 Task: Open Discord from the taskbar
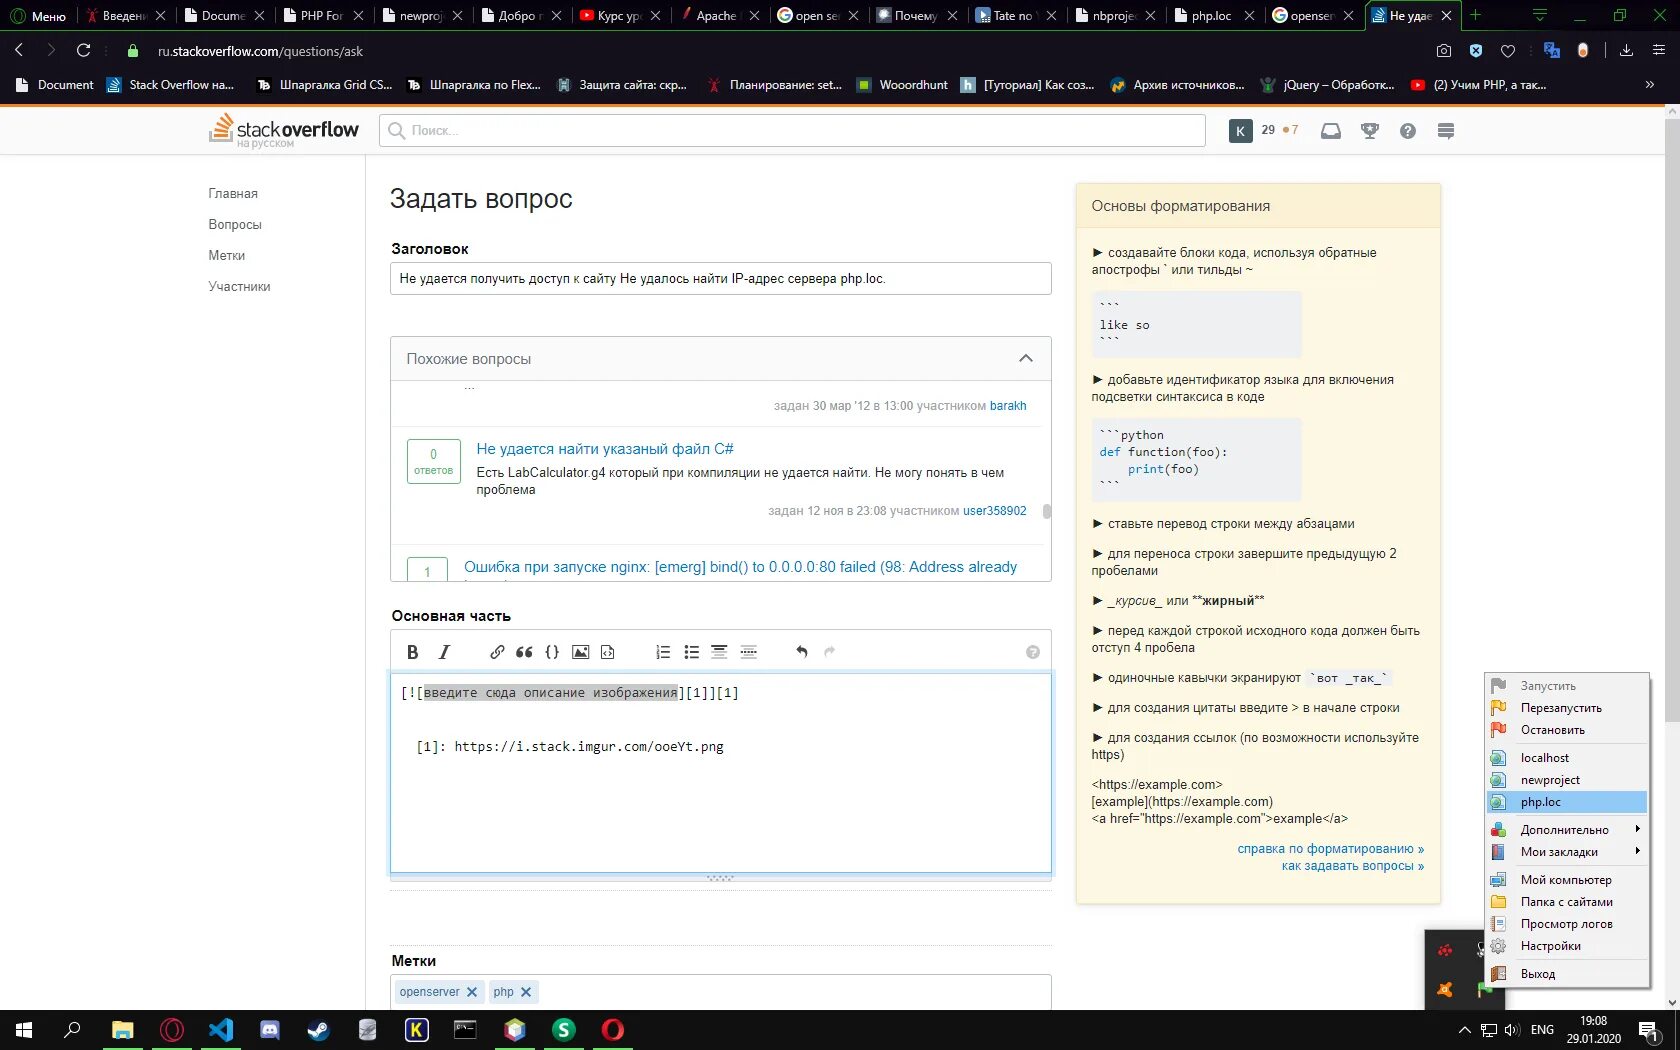pos(269,1030)
